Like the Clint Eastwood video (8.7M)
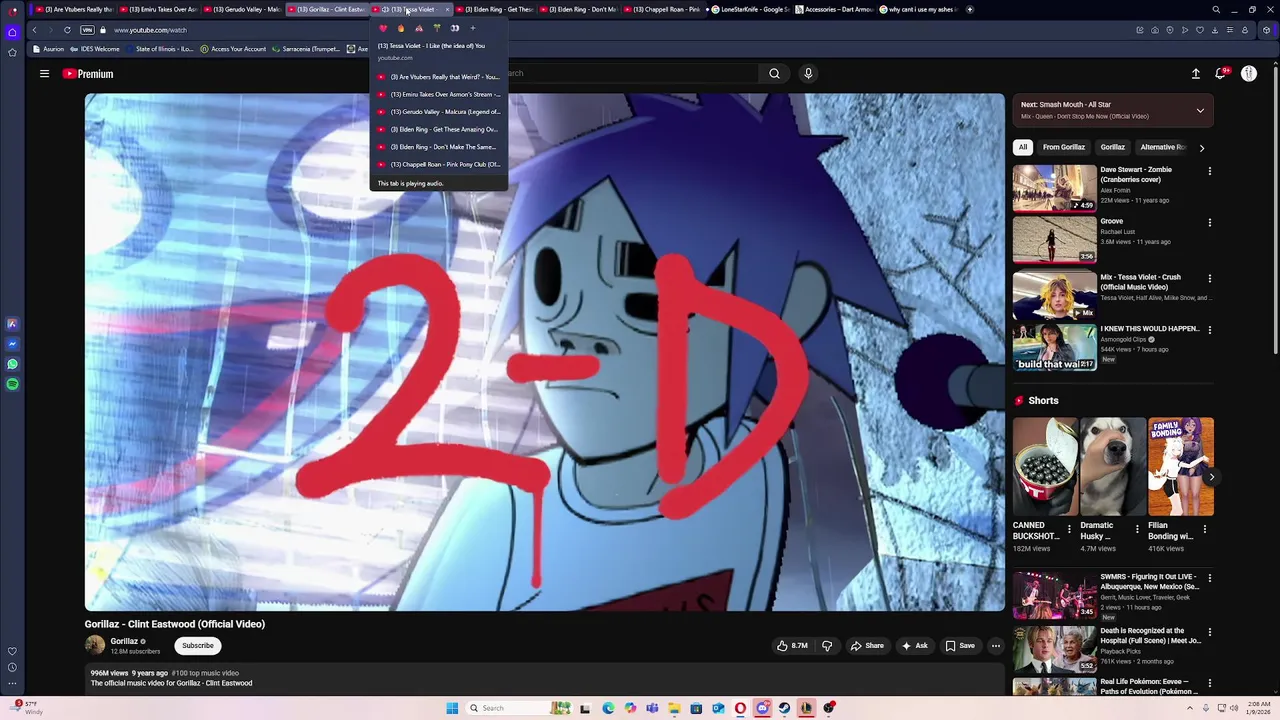 coord(793,646)
